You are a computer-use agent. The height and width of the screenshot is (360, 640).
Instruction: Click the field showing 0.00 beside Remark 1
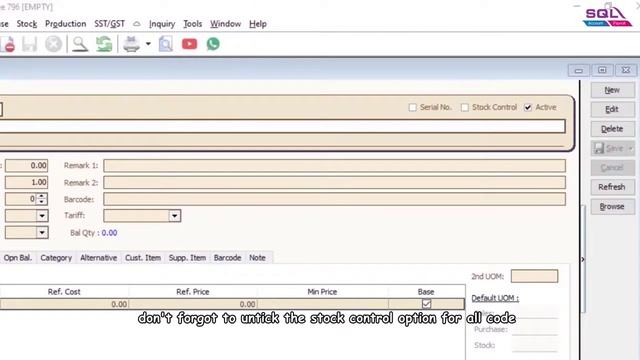[27, 166]
